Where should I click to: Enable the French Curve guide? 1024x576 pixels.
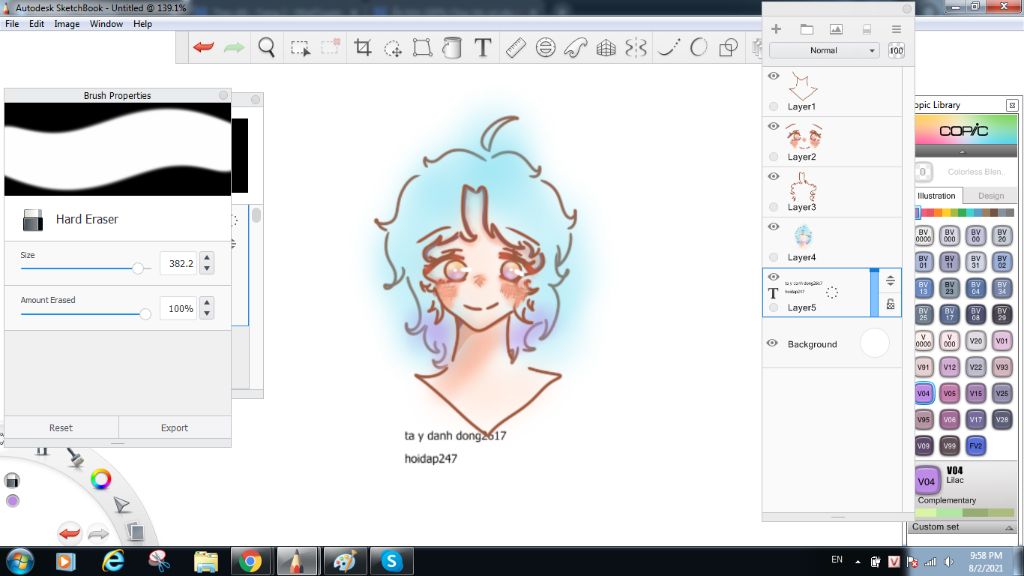576,47
